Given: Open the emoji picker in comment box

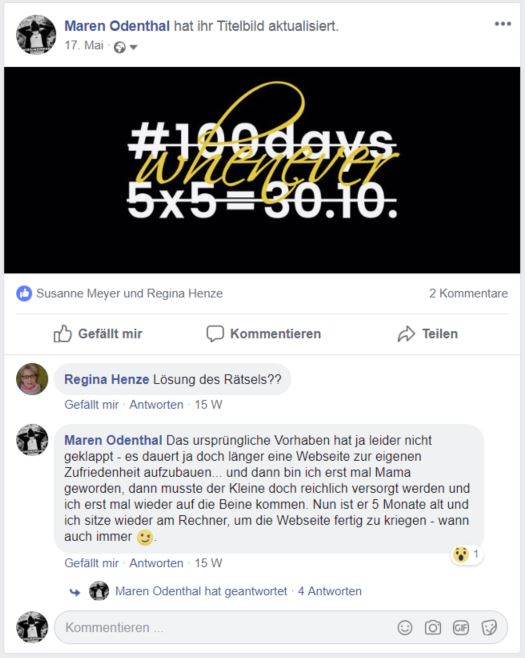Looking at the screenshot, I should tap(405, 627).
